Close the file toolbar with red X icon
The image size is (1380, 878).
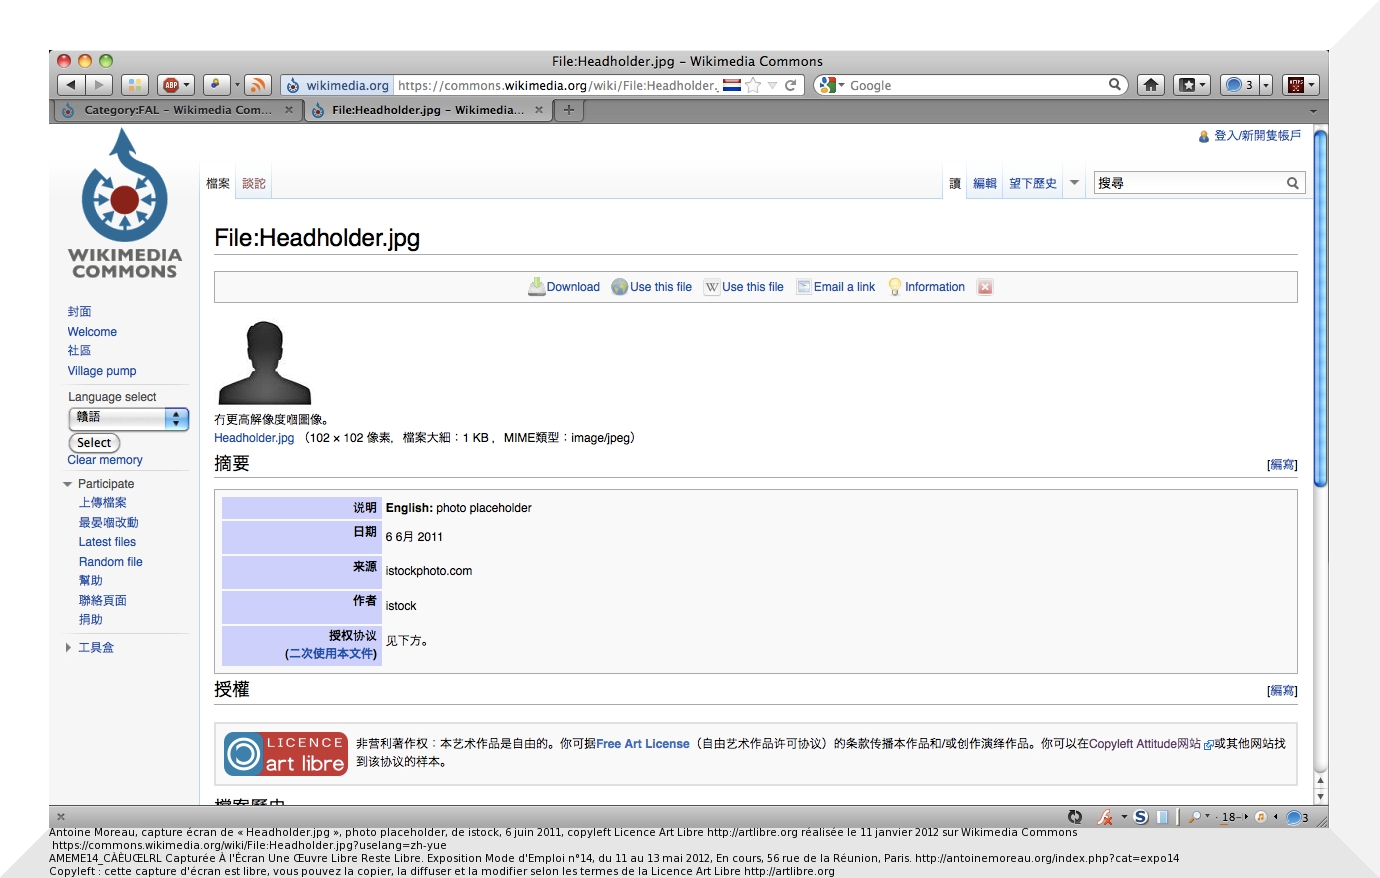pyautogui.click(x=985, y=287)
